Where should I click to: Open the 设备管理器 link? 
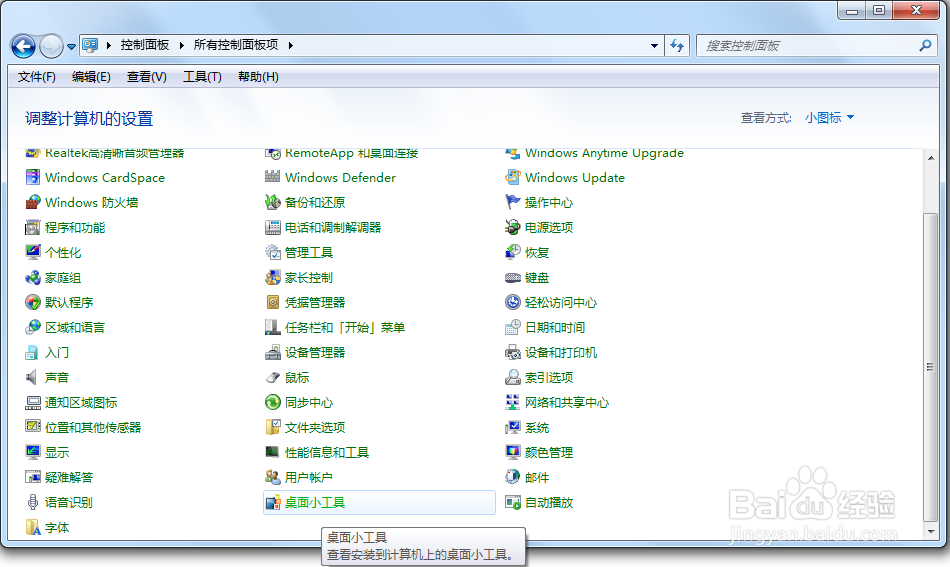point(315,353)
